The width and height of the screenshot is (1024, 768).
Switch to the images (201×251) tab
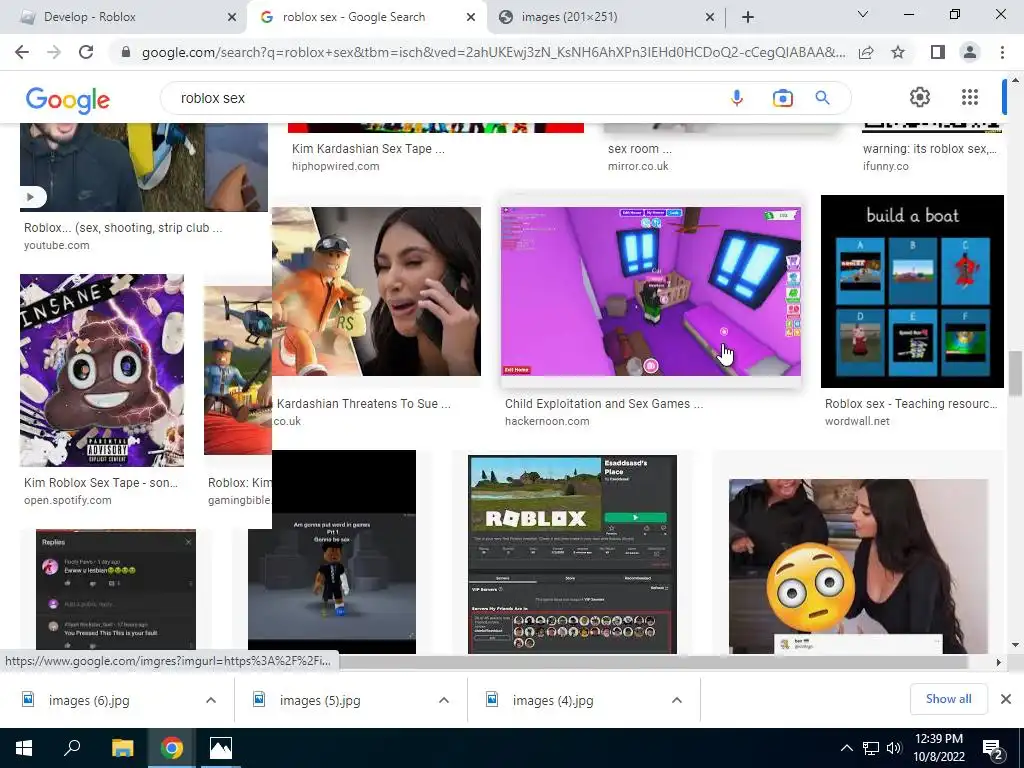pyautogui.click(x=606, y=17)
